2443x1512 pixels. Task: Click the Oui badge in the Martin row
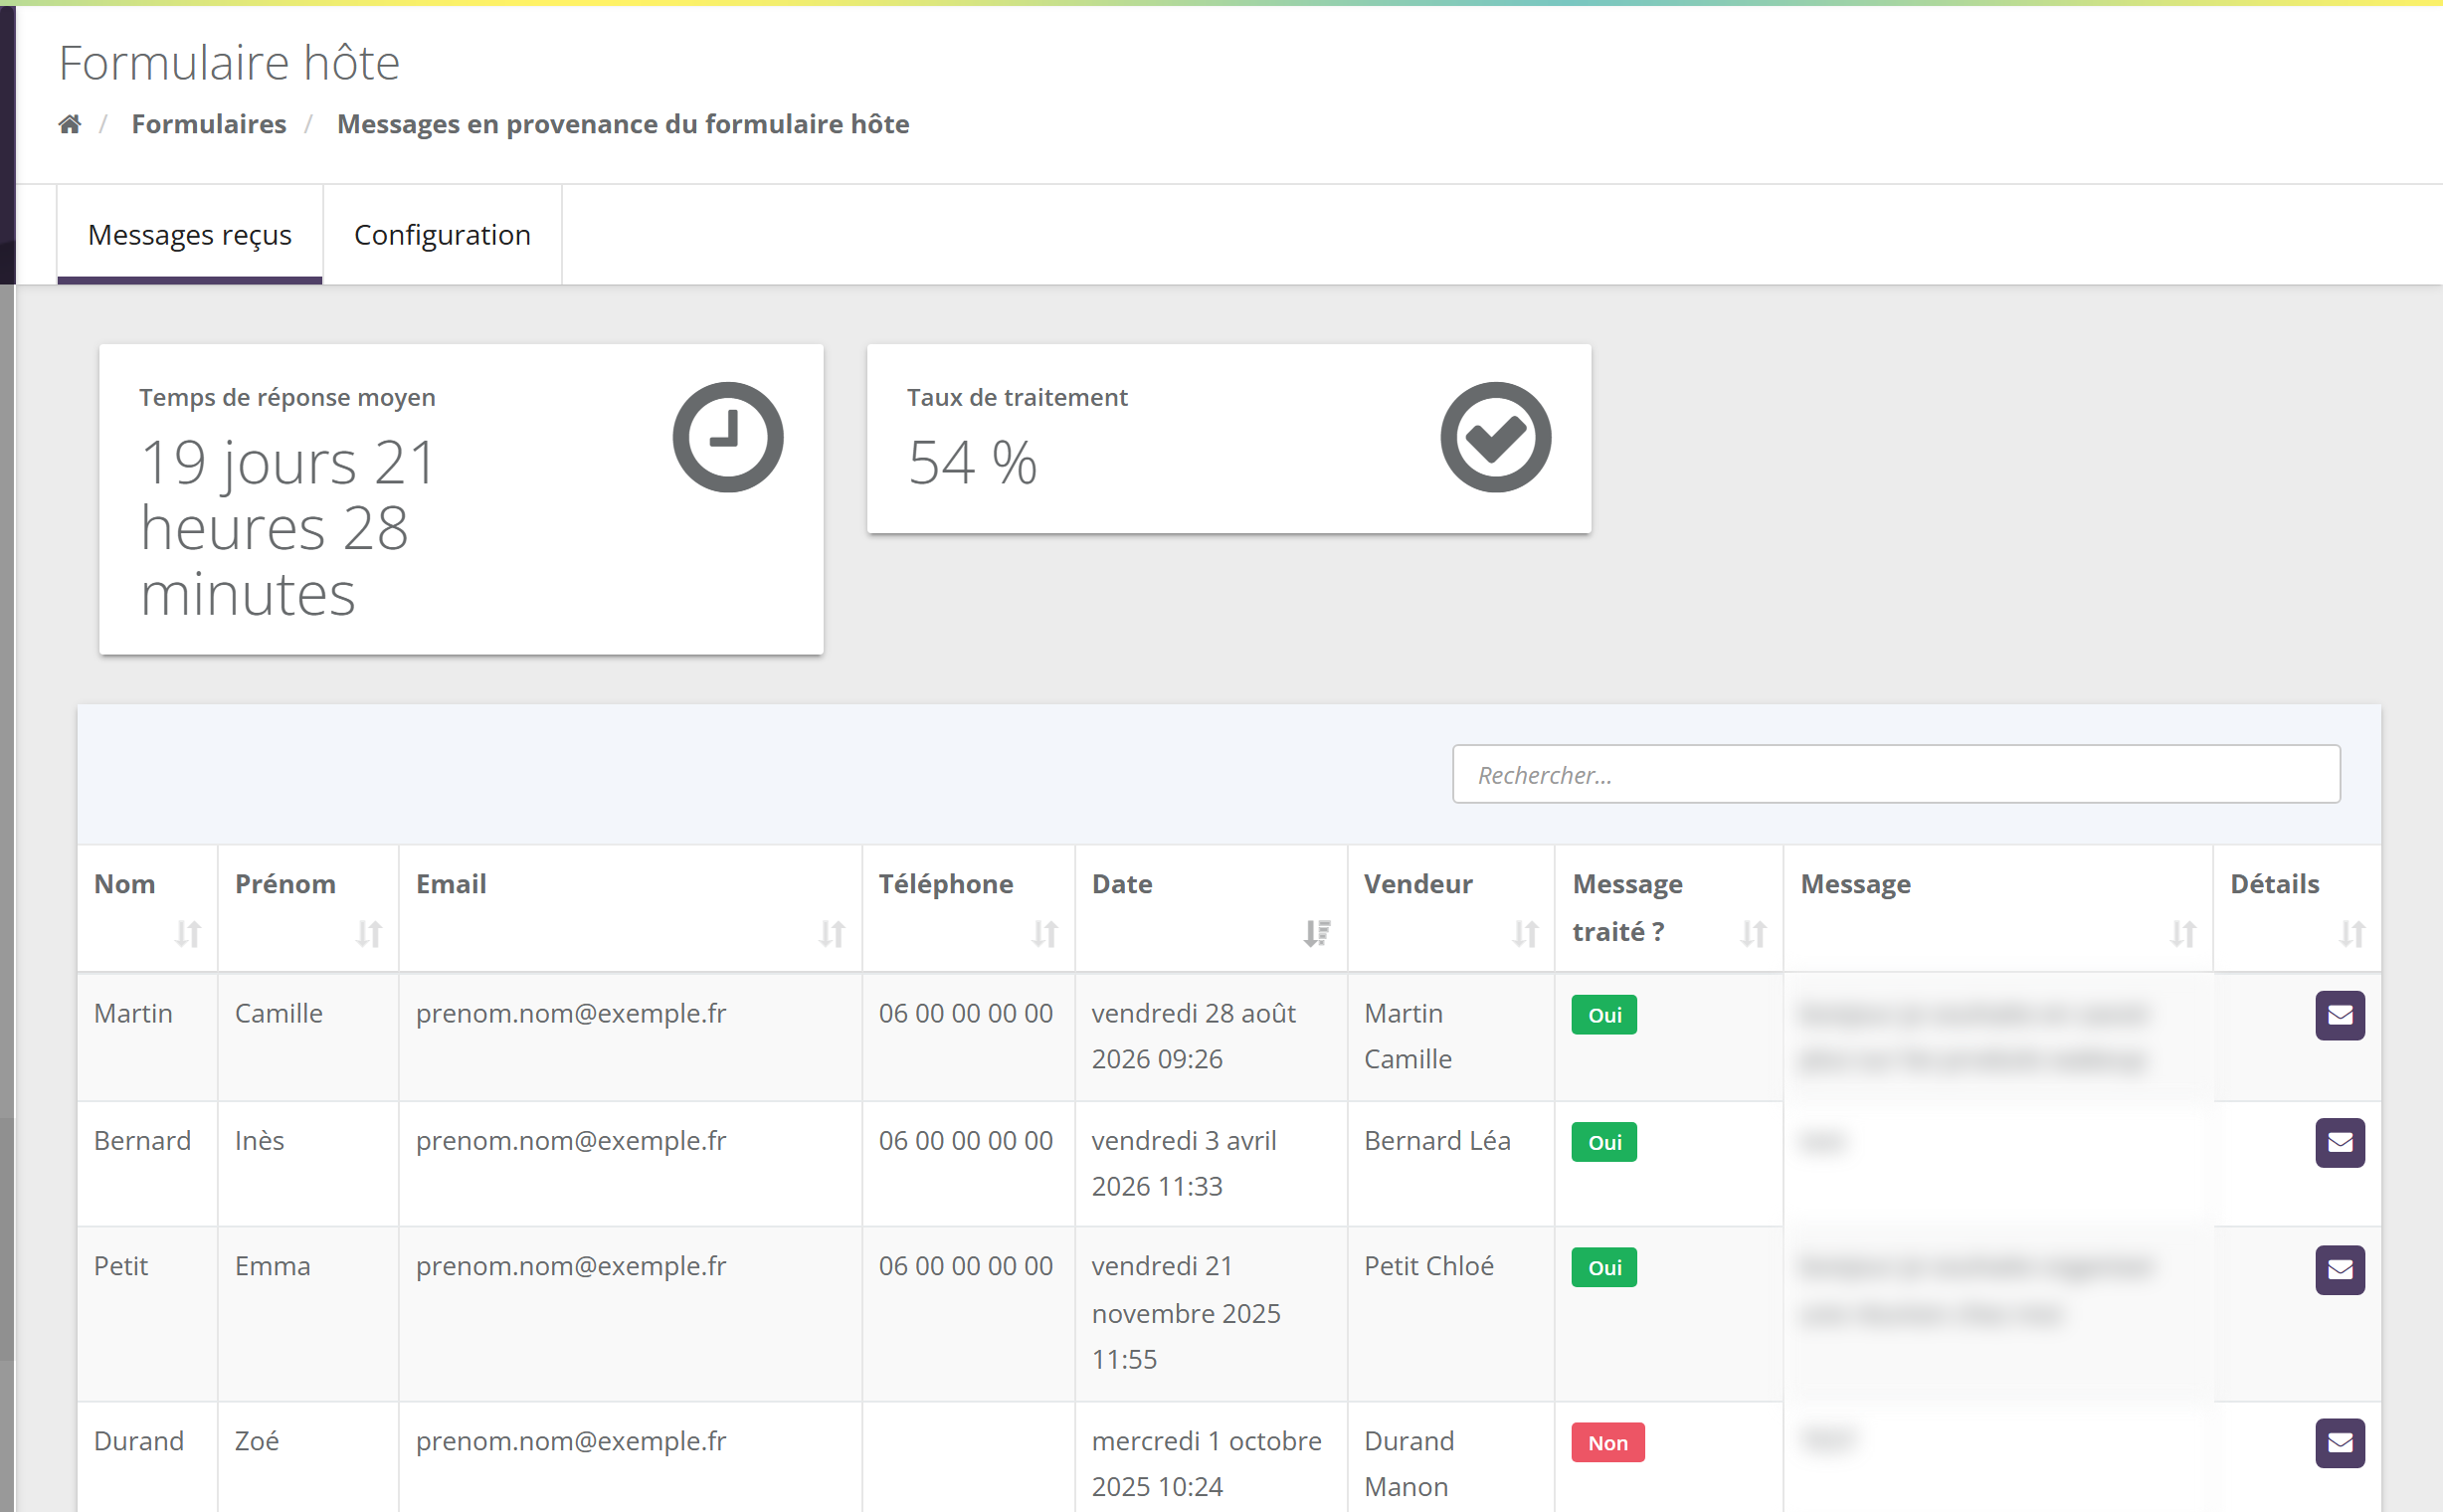pyautogui.click(x=1604, y=1015)
